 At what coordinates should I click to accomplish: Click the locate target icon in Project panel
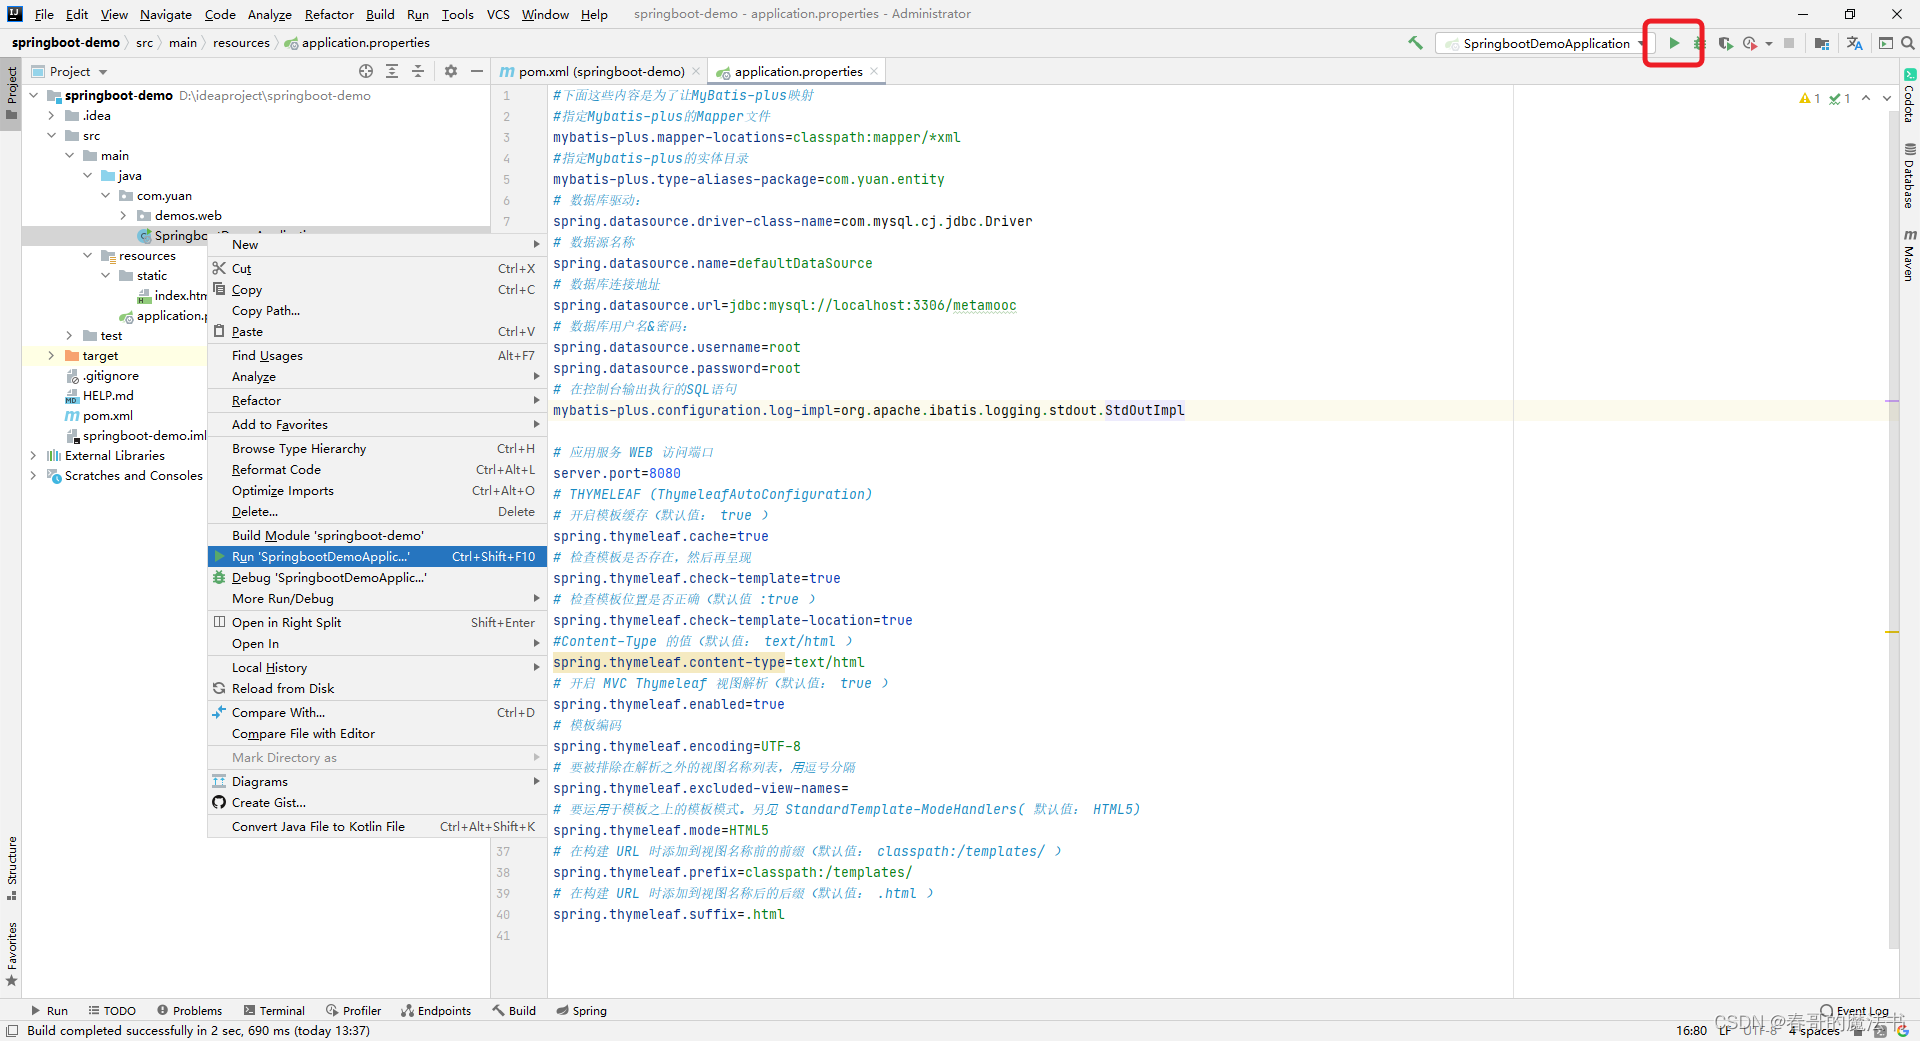point(366,71)
